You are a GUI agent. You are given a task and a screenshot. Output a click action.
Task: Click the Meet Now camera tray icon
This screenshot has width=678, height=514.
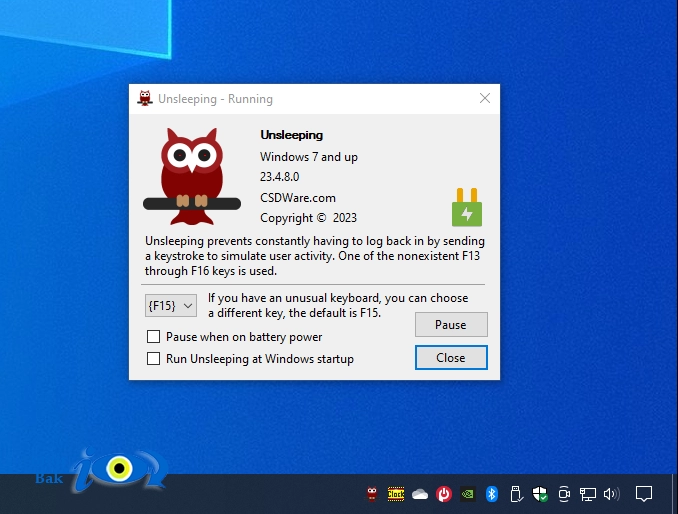[x=564, y=494]
